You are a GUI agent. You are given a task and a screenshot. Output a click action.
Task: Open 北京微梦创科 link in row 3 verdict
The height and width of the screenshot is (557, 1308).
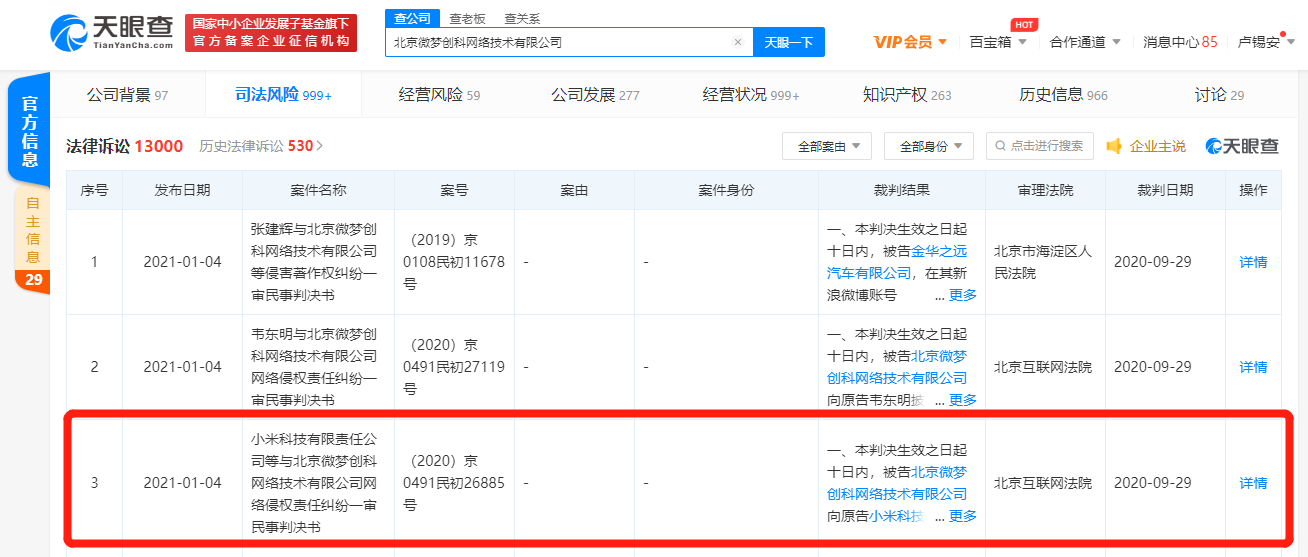(x=897, y=483)
